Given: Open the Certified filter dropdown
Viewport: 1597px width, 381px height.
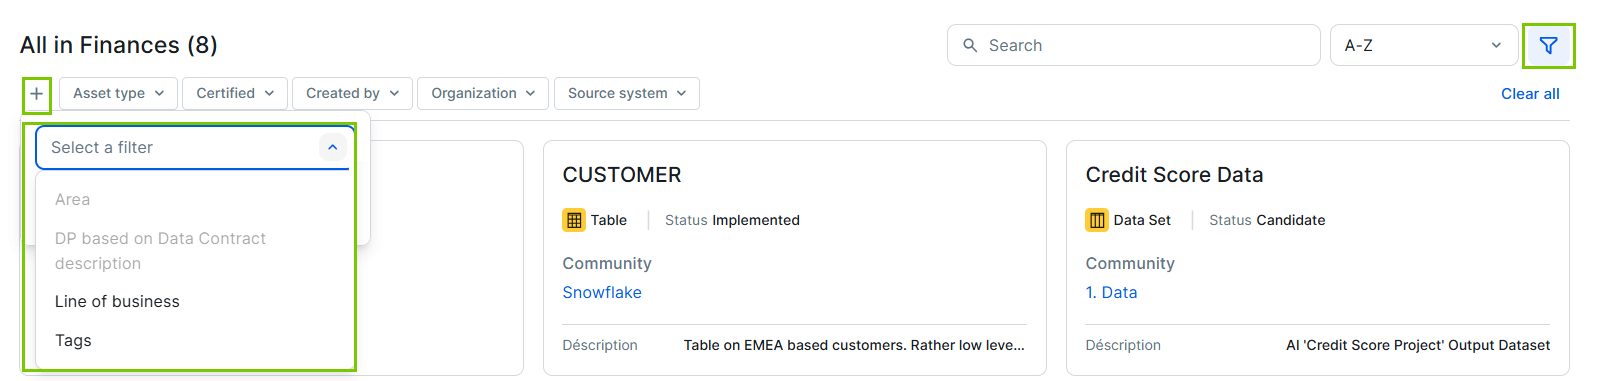Looking at the screenshot, I should (235, 93).
